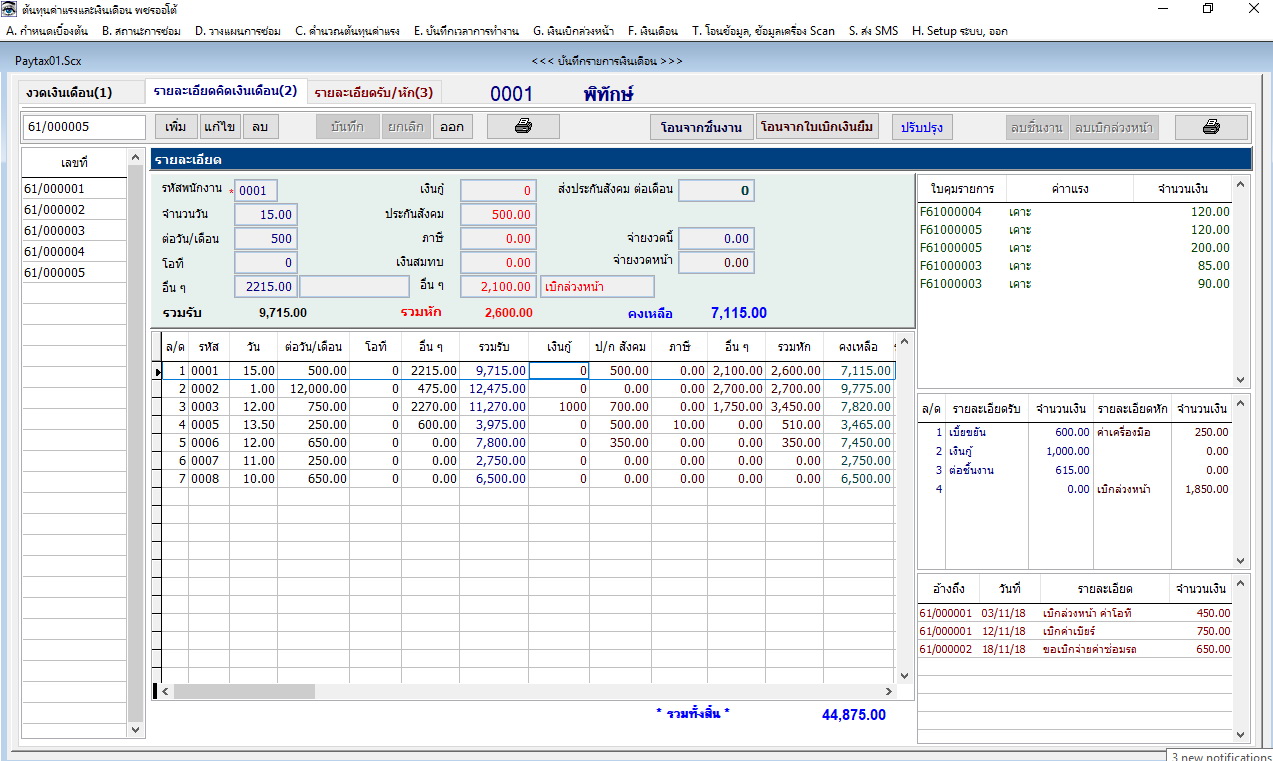Image resolution: width=1273 pixels, height=761 pixels.
Task: Click the grid's horizontal scrollbar right arrow
Action: (889, 691)
